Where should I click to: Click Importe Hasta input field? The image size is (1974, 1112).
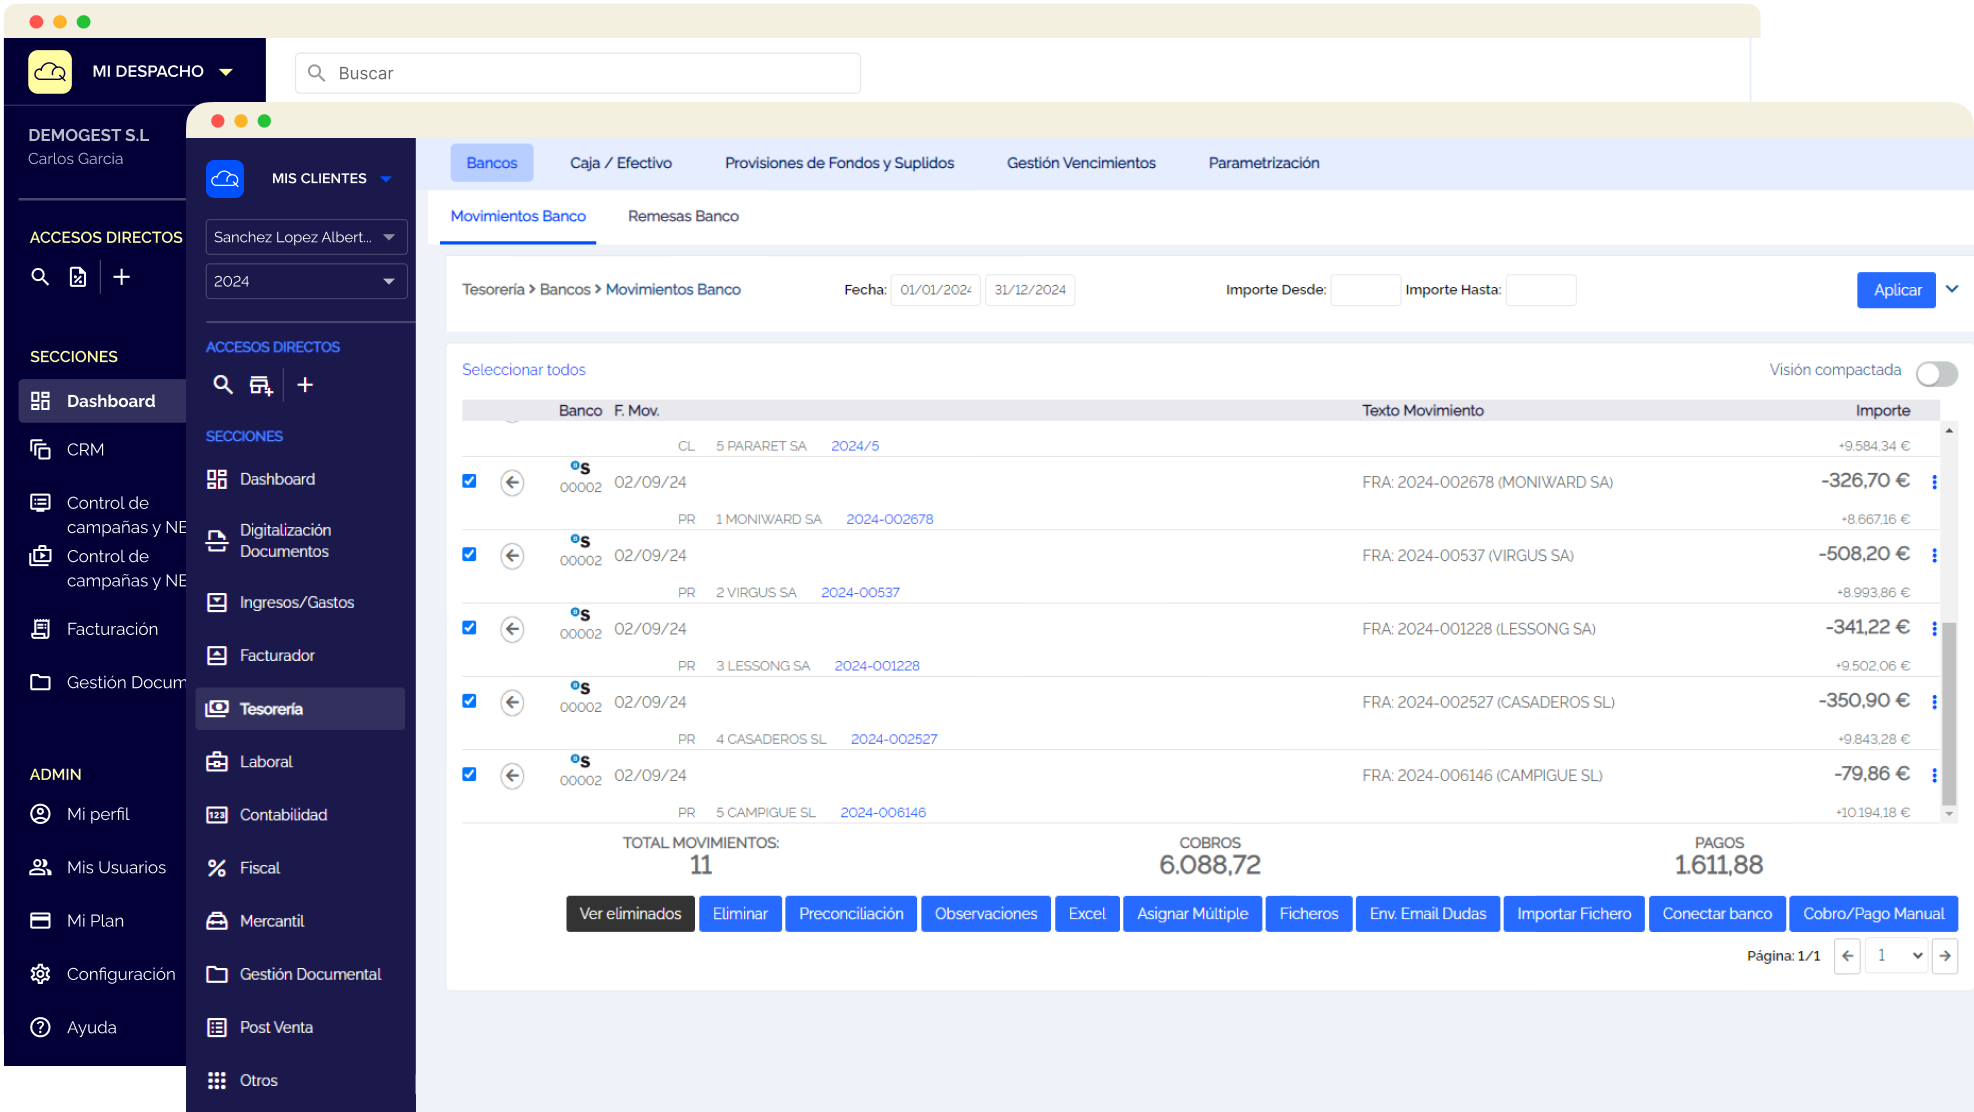click(1541, 290)
